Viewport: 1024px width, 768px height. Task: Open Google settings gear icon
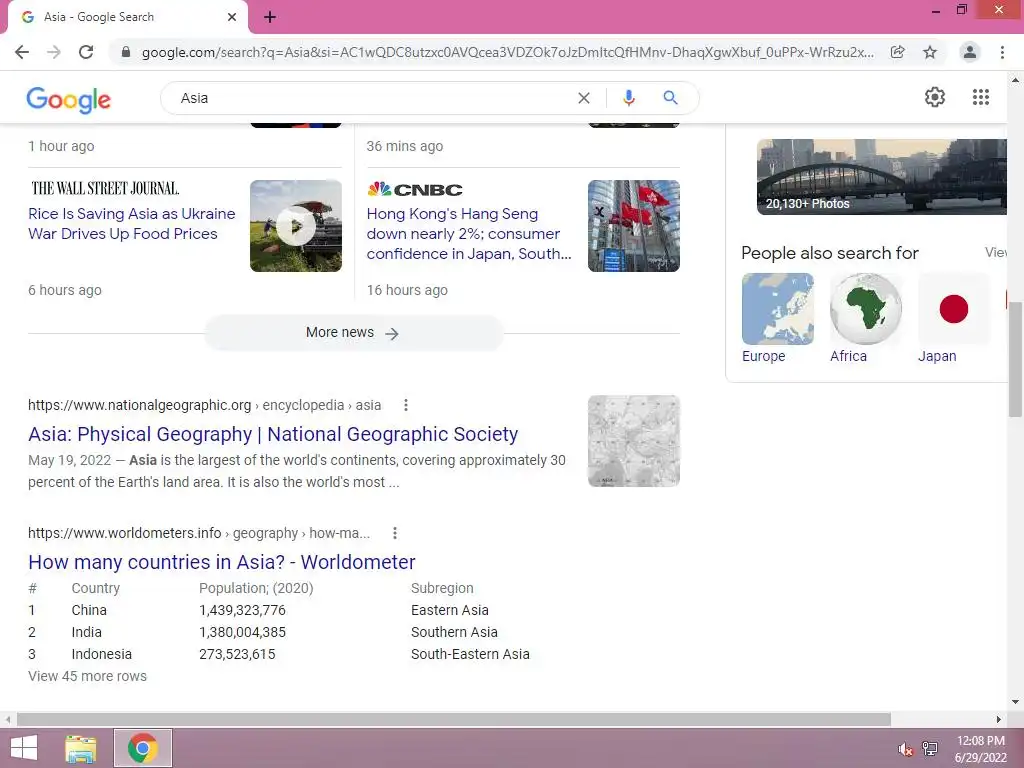[935, 97]
